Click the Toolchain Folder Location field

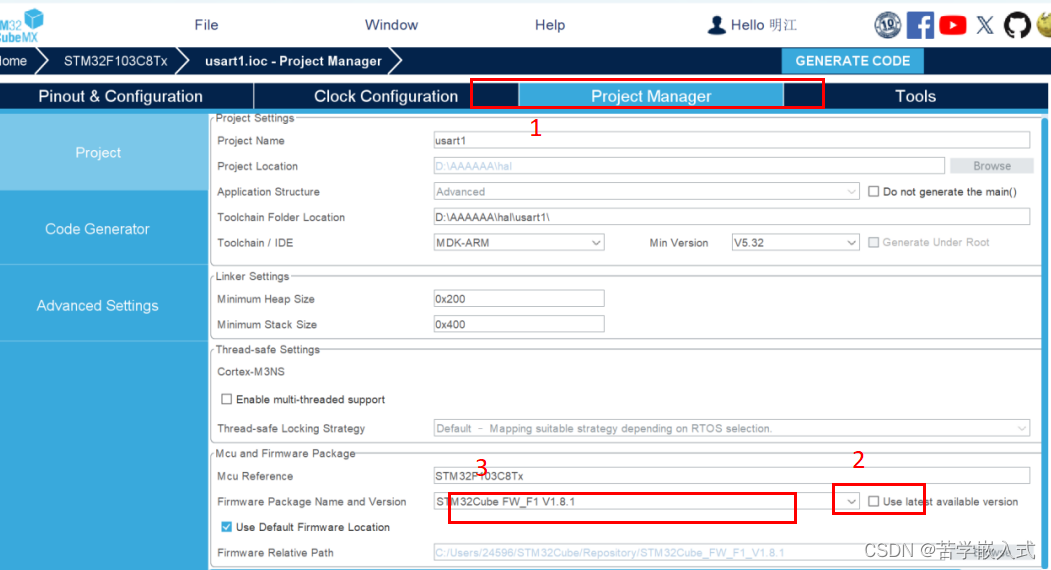731,217
